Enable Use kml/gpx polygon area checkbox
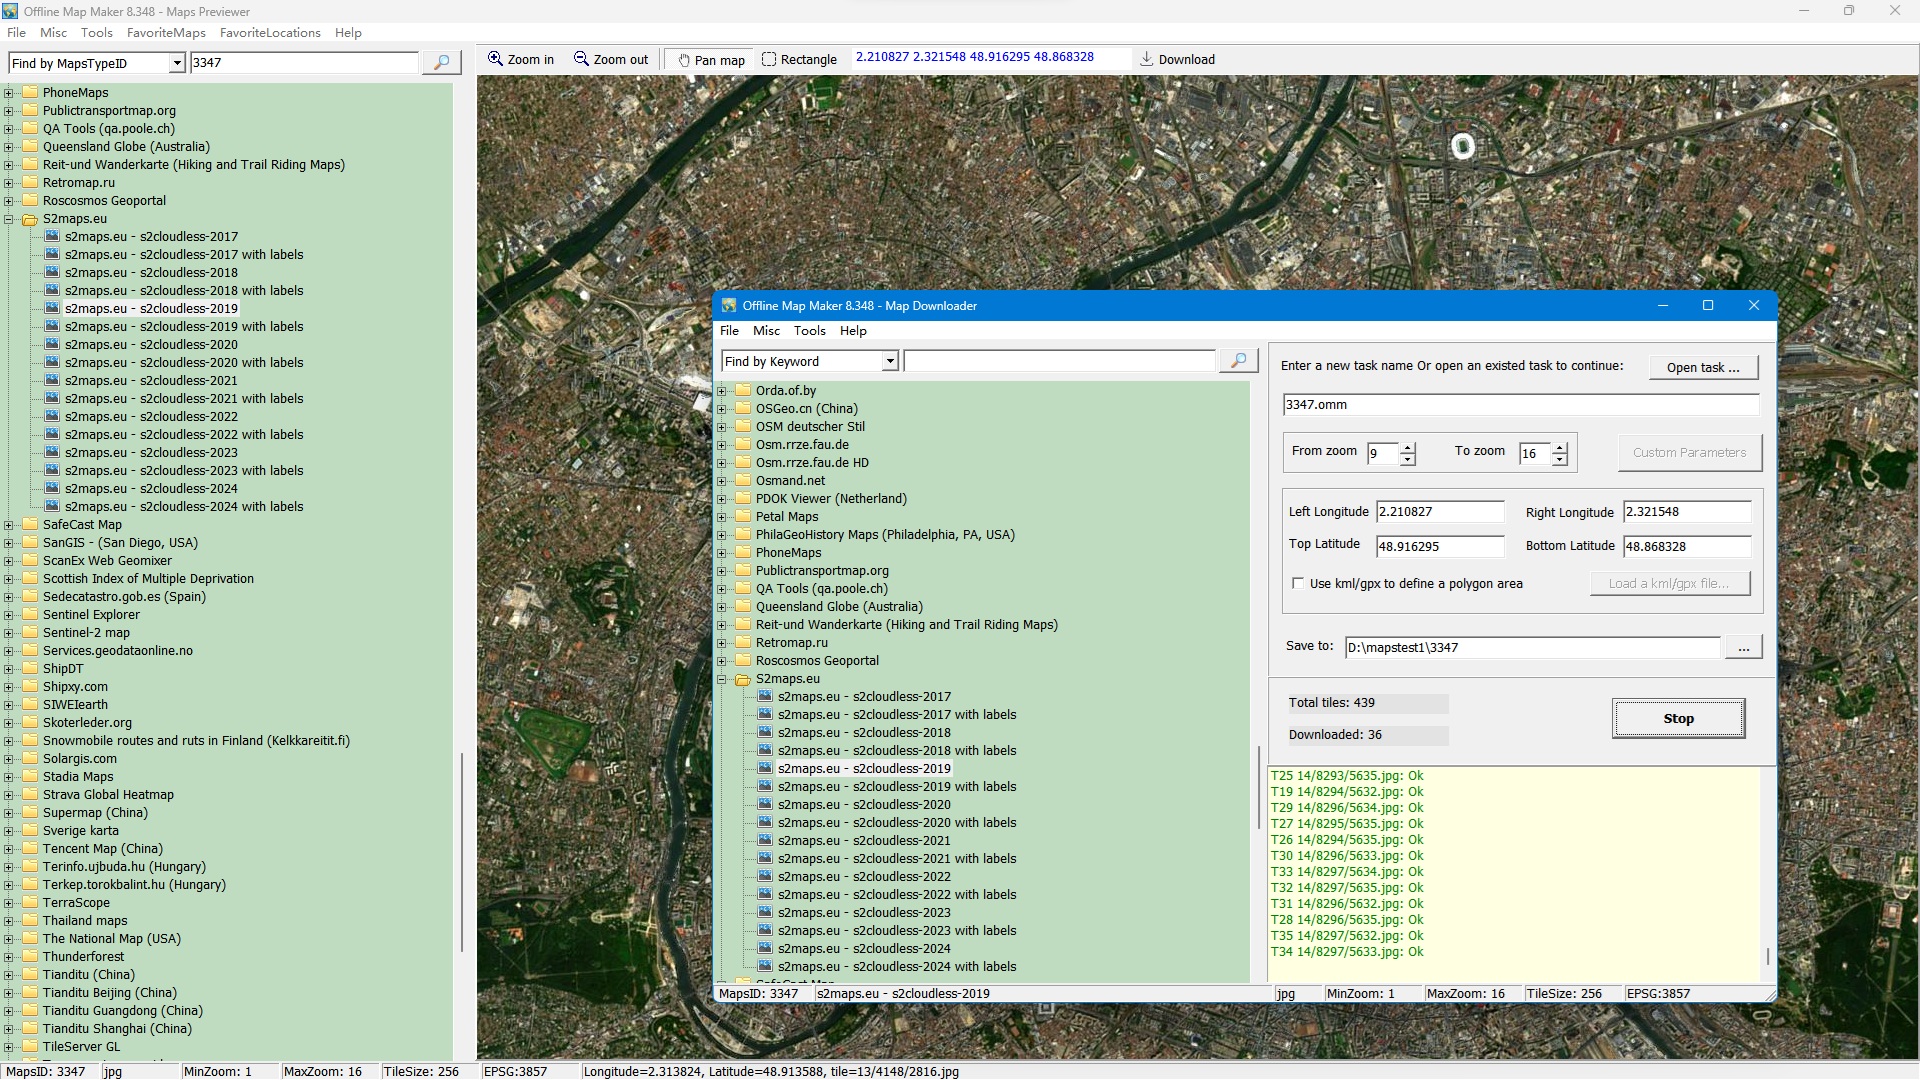 coord(1298,583)
